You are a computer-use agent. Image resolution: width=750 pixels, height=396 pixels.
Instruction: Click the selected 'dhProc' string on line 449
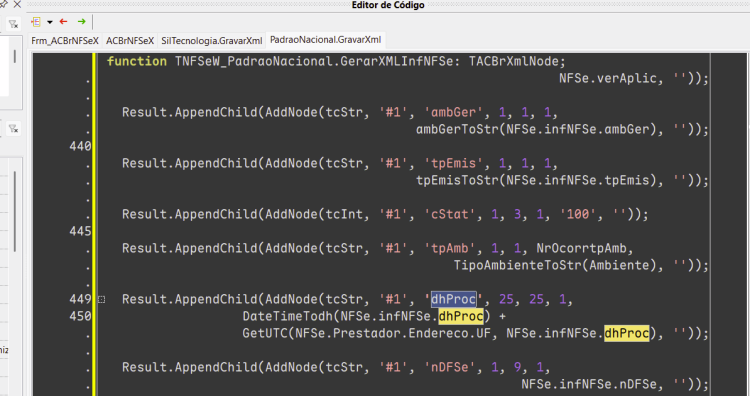click(453, 299)
